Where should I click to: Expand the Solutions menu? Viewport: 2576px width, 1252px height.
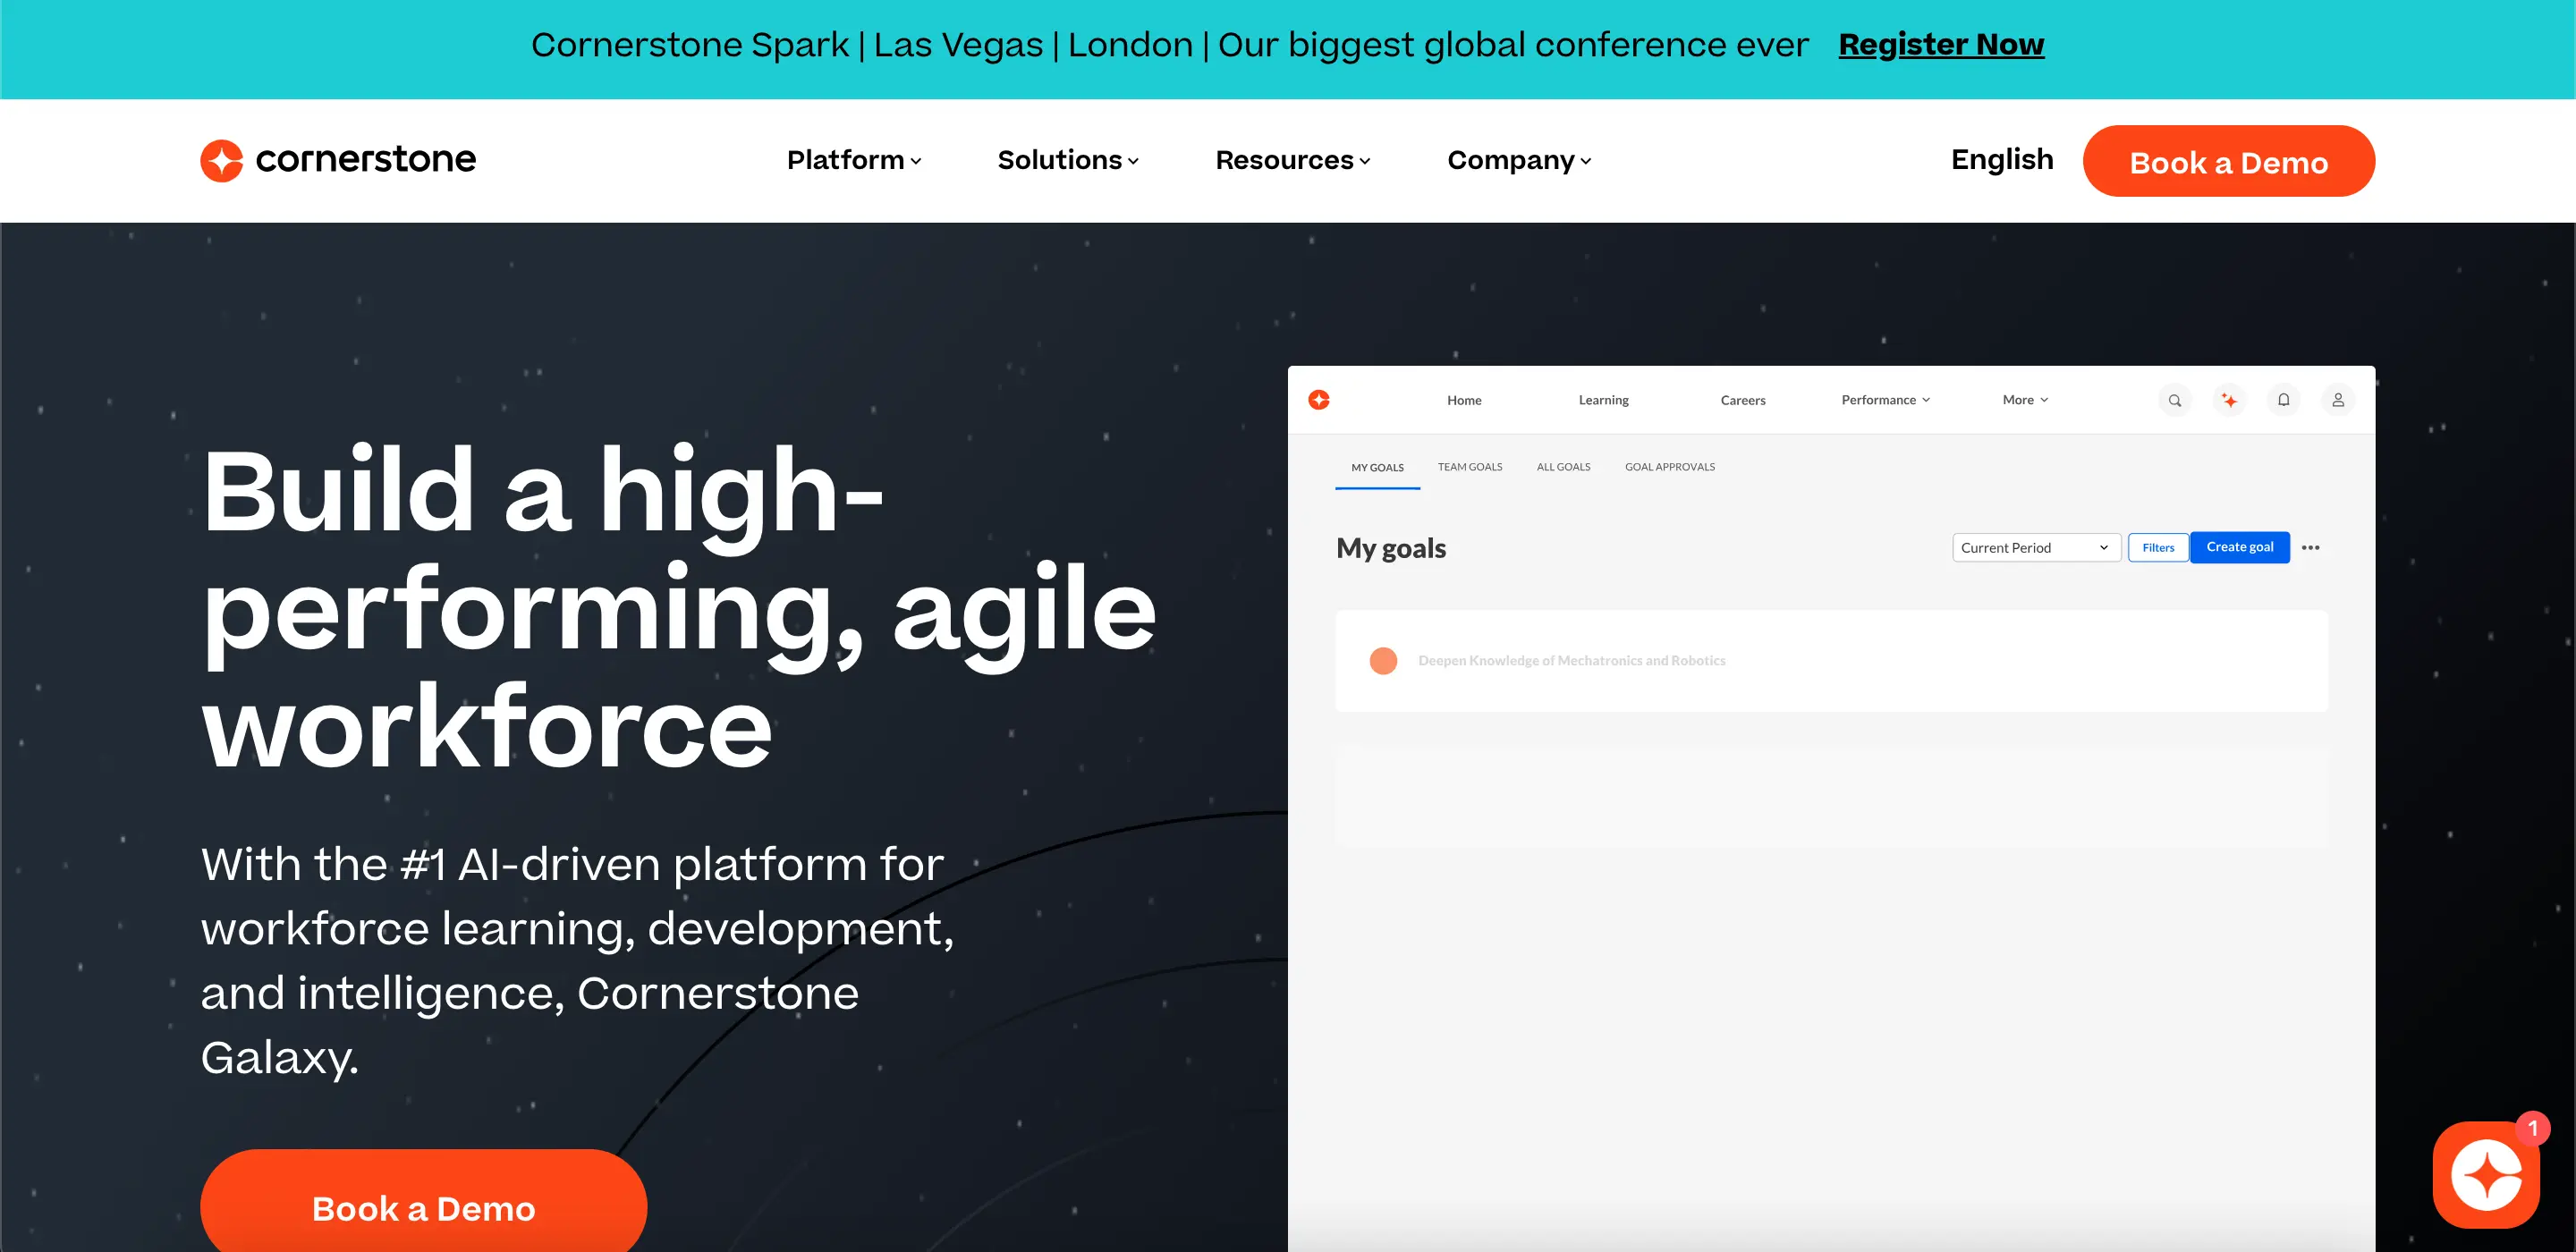tap(1068, 160)
